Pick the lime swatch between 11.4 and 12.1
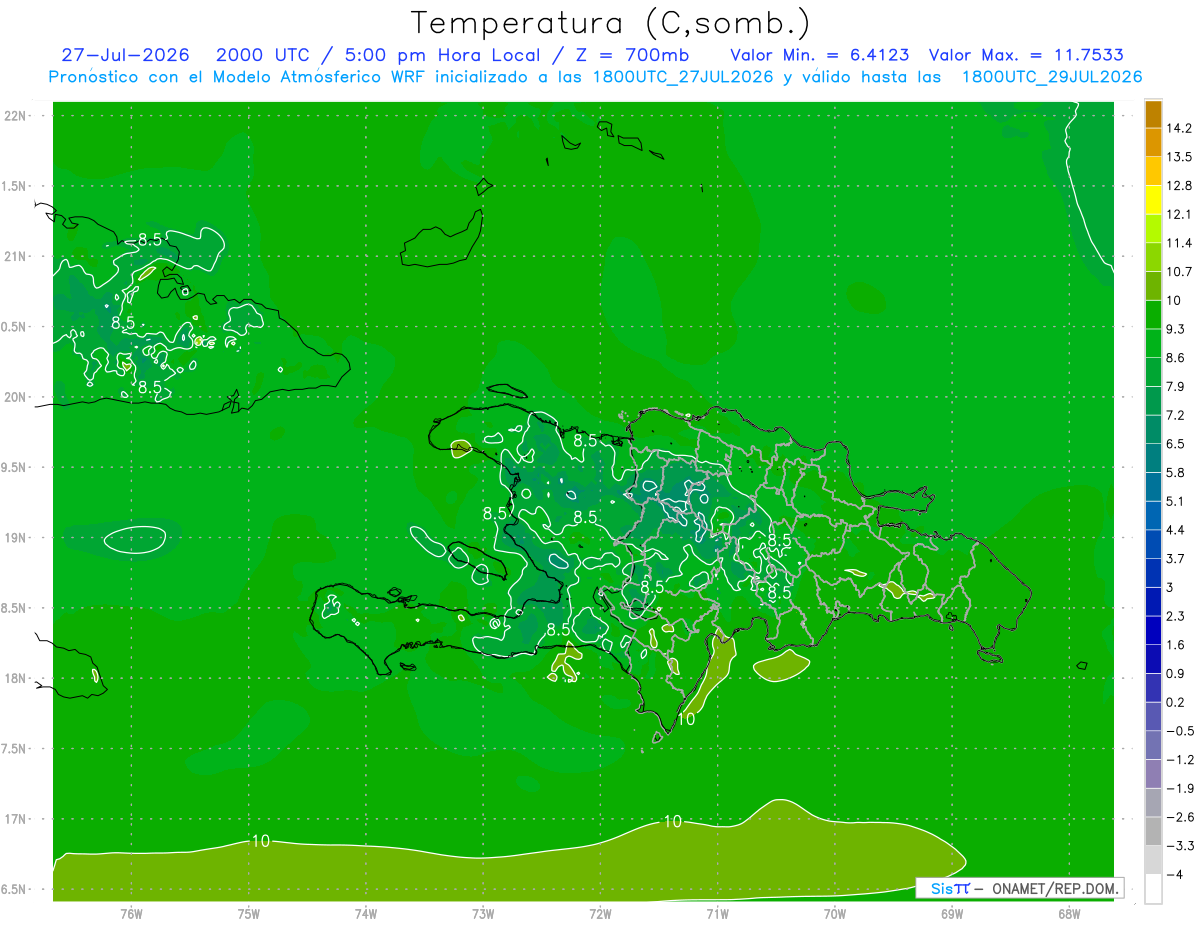The height and width of the screenshot is (927, 1200). click(1153, 228)
